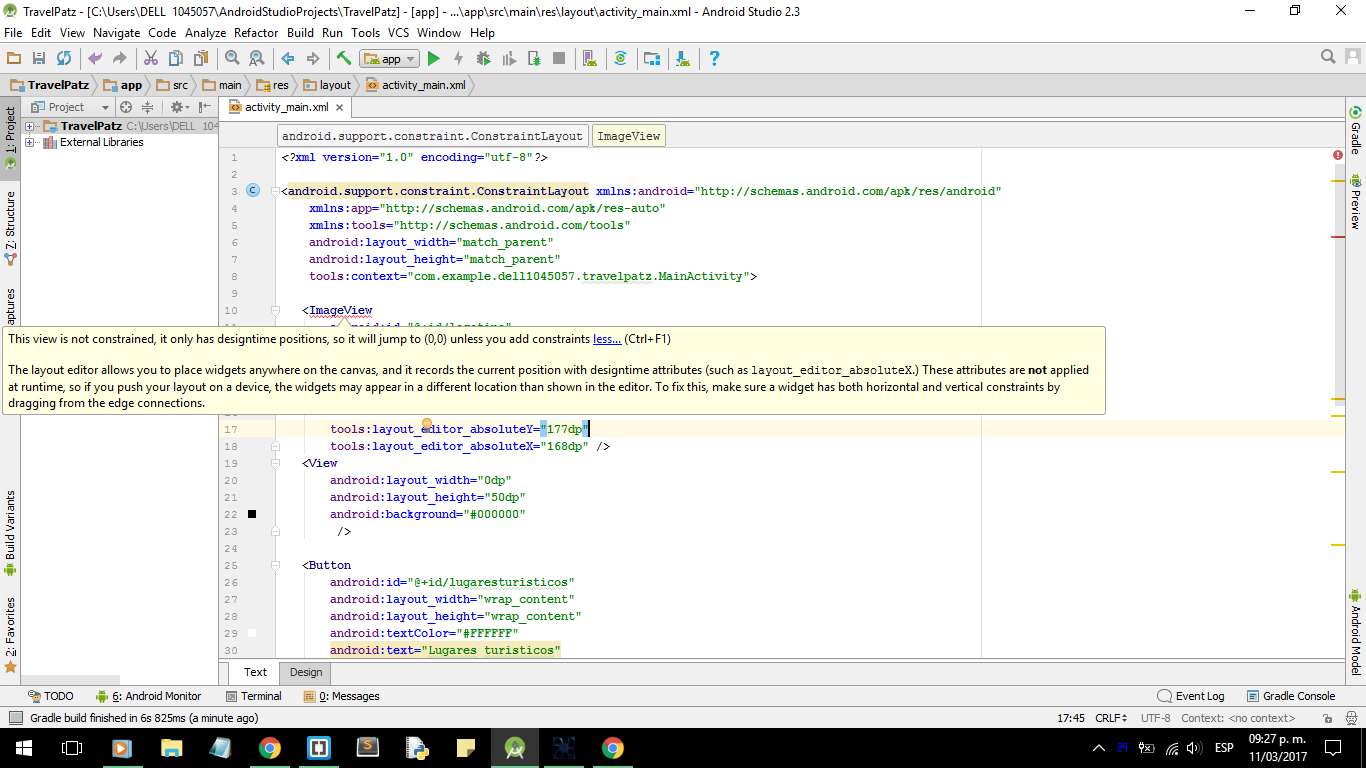Attach debugger to Android process icon
This screenshot has width=1366, height=768.
(534, 59)
